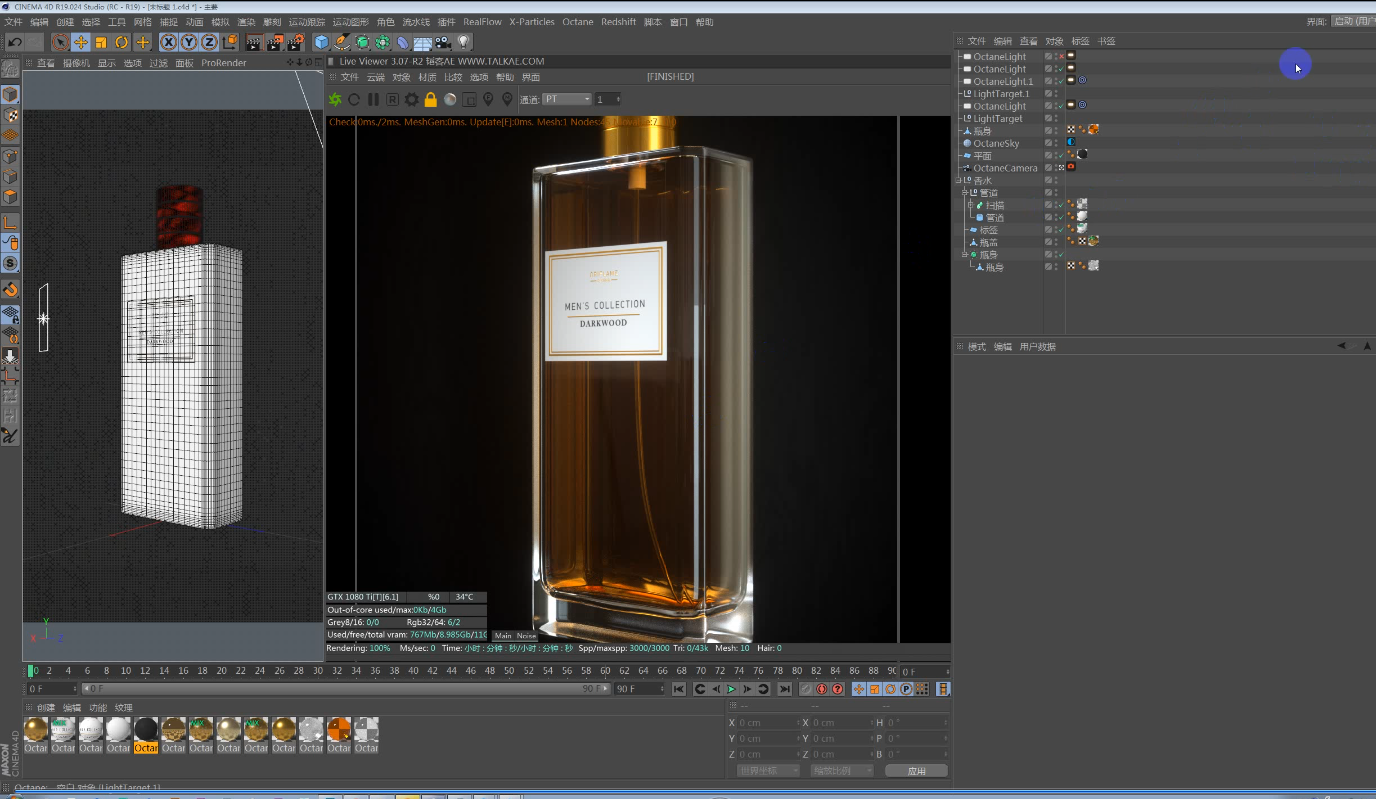Click the Render View clapperboard icon

[x=254, y=42]
